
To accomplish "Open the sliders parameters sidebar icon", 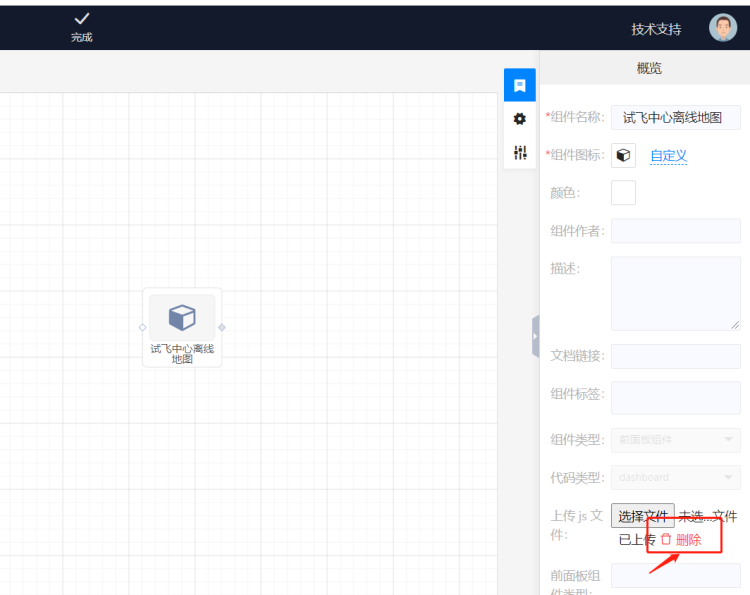I will (x=520, y=152).
